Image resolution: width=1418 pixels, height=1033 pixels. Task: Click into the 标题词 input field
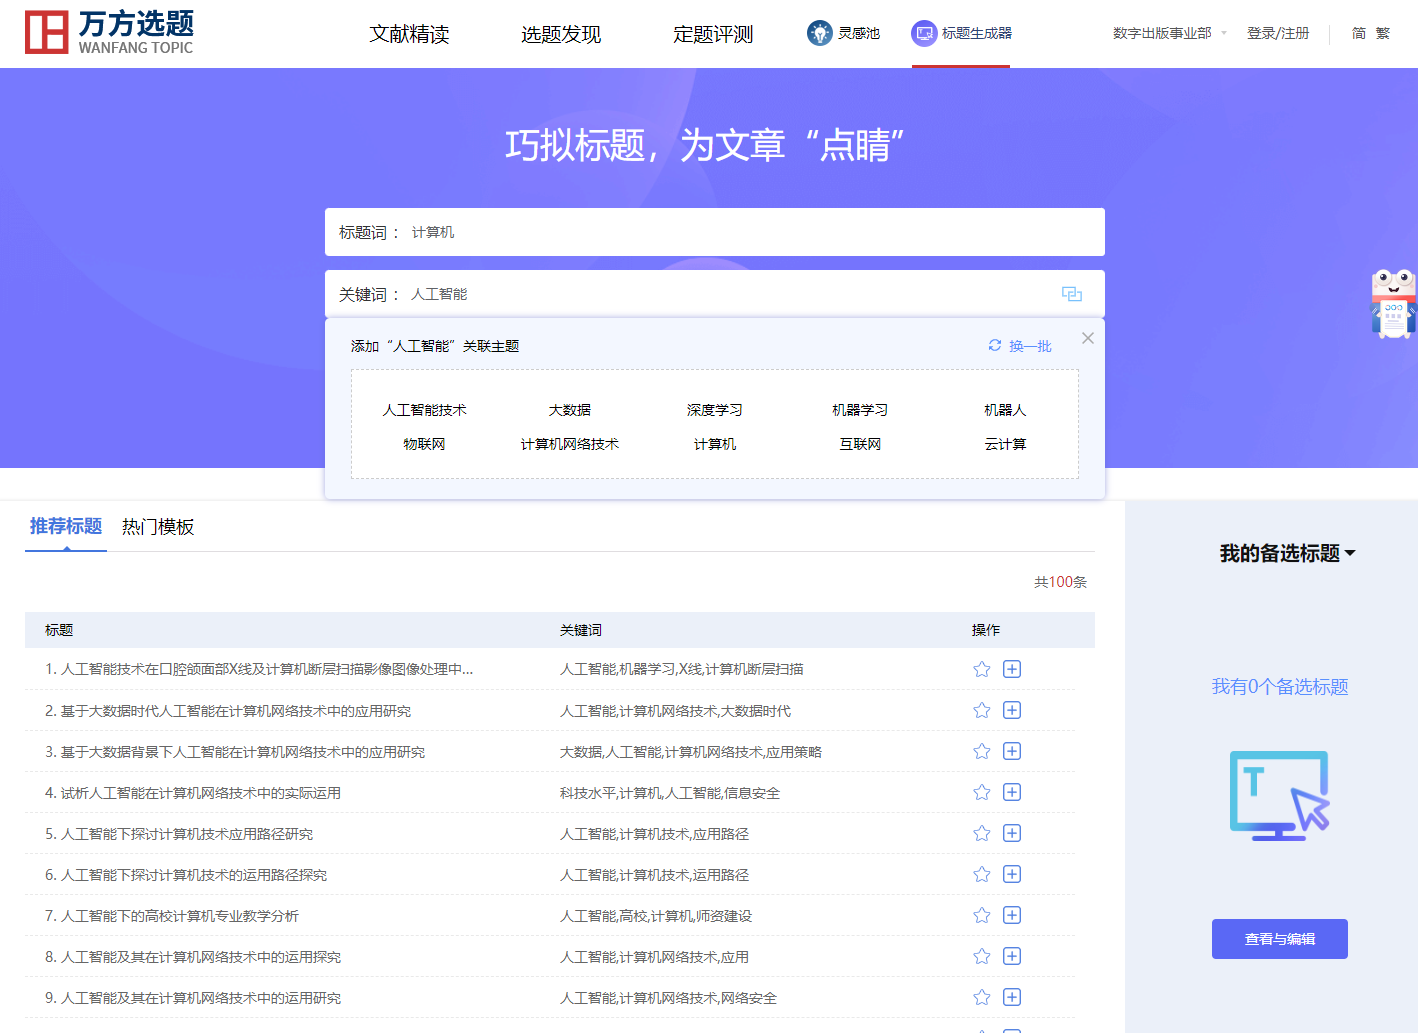(750, 232)
